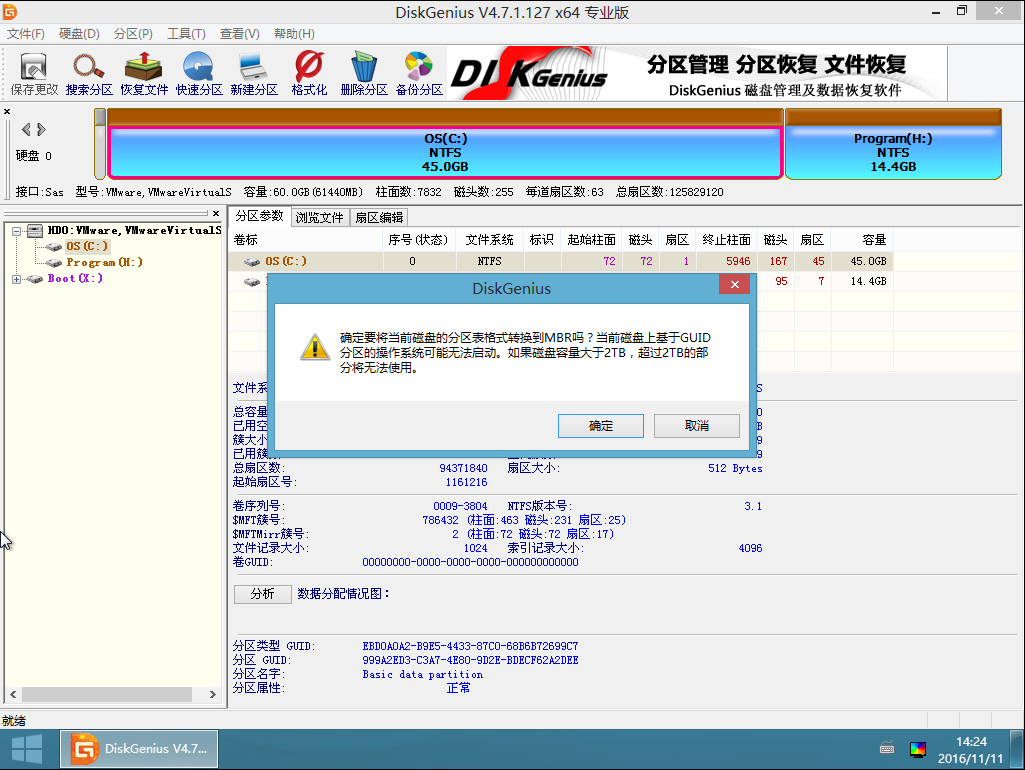Collapse the HD0 VMware disk node

coord(16,231)
